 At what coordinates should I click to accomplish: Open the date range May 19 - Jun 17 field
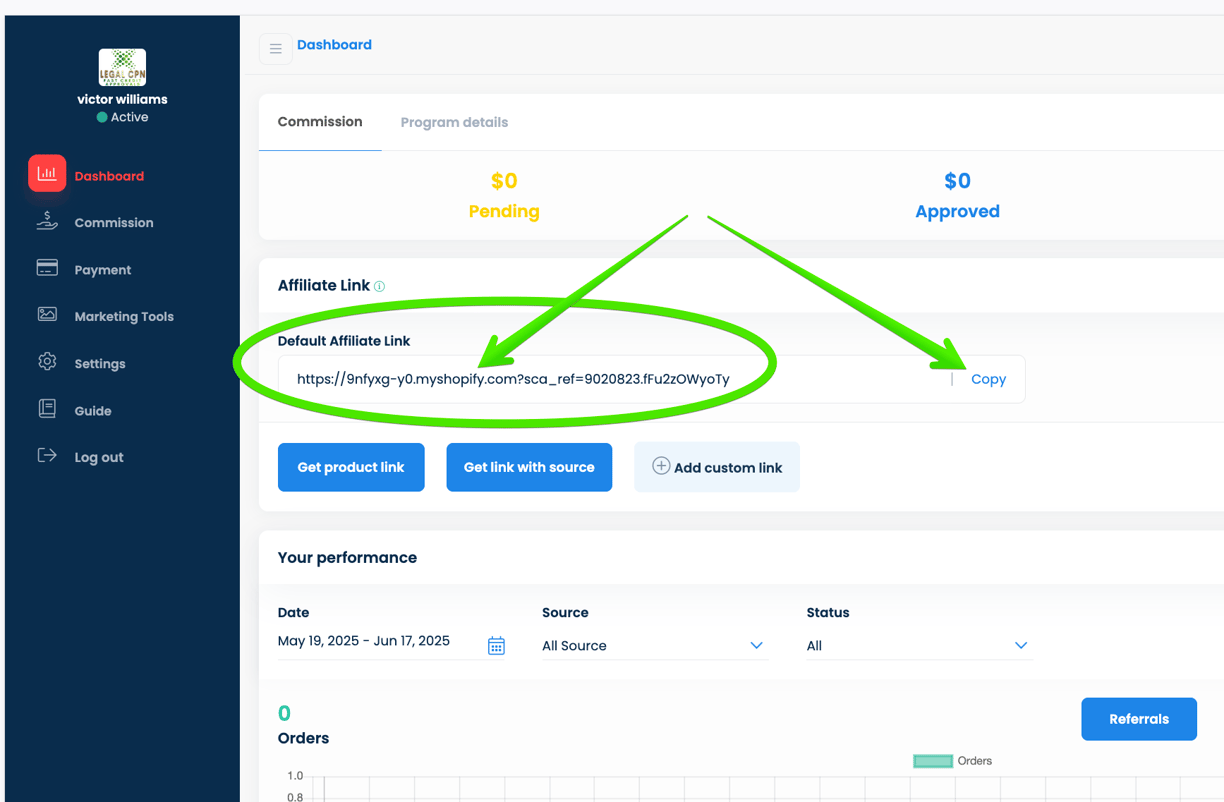[x=392, y=642]
